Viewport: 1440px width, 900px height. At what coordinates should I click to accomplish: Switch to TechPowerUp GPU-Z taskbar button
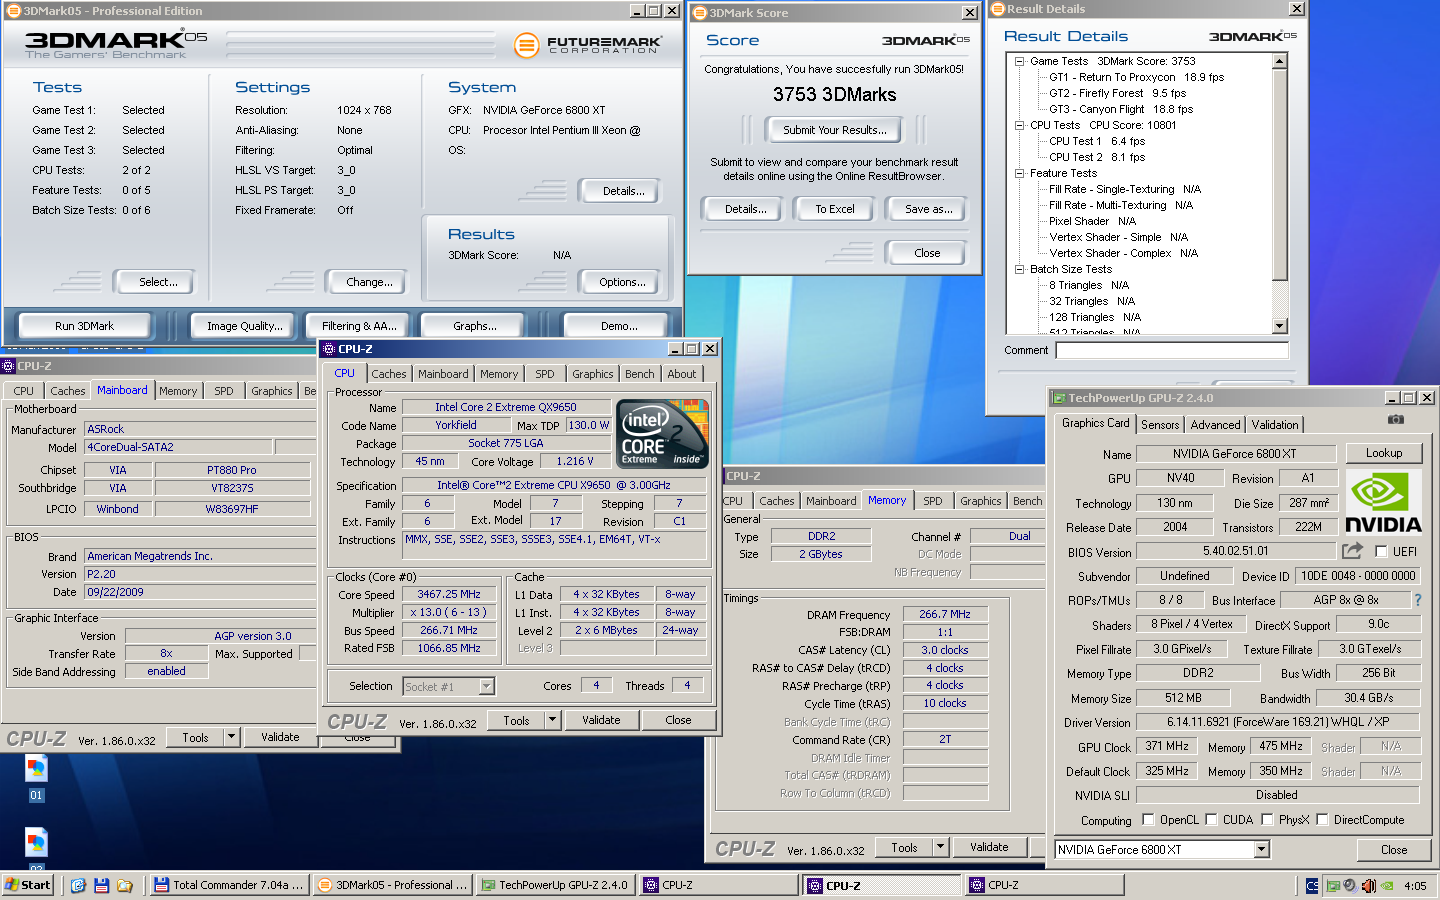point(555,885)
